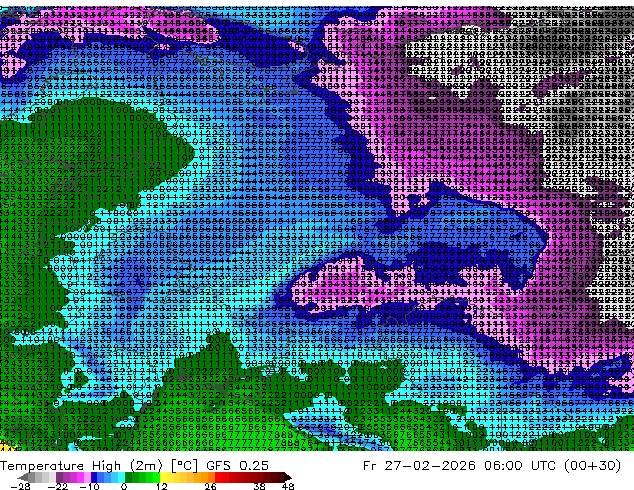634x490 pixels.
Task: Click the date "Fr 27-02-2026"
Action: point(419,466)
